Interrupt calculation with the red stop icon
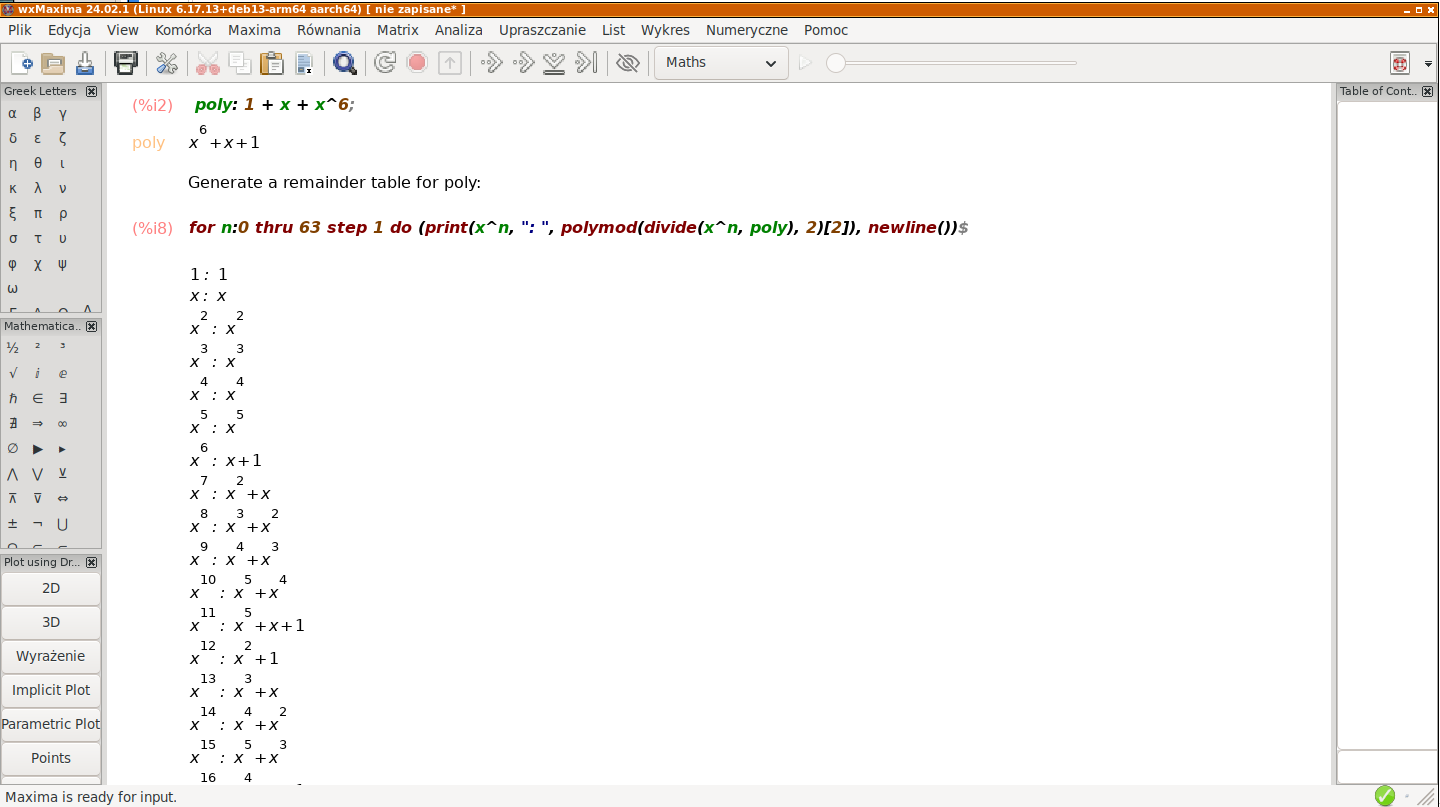 point(417,63)
